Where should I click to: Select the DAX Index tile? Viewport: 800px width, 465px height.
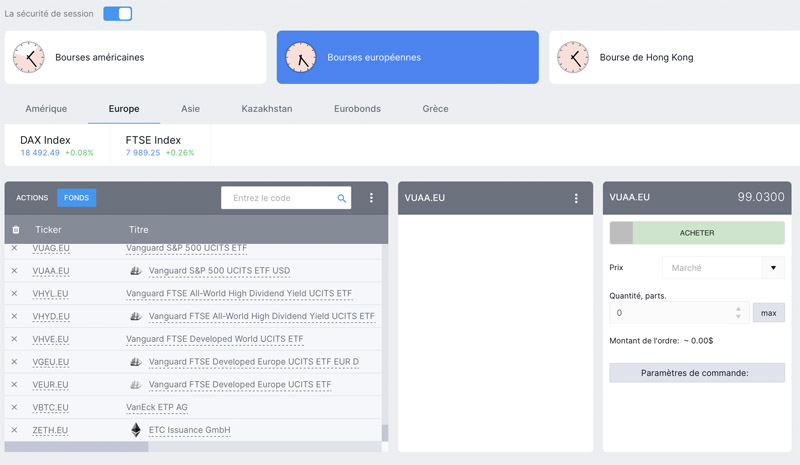tap(57, 145)
